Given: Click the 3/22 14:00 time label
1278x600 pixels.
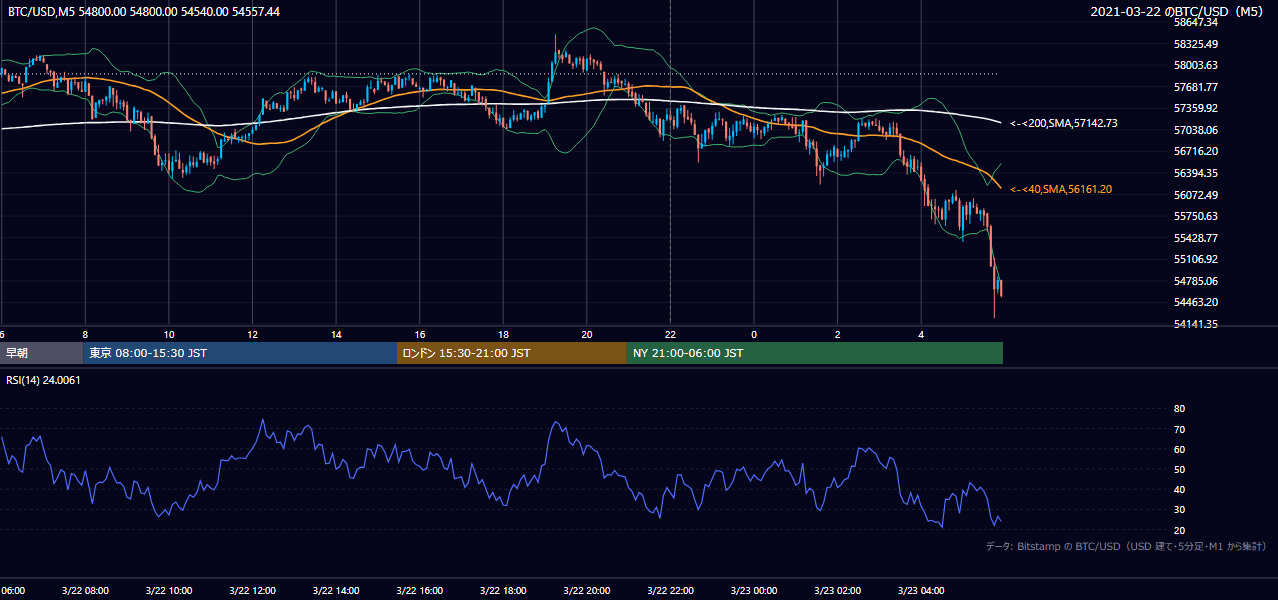Looking at the screenshot, I should (336, 590).
